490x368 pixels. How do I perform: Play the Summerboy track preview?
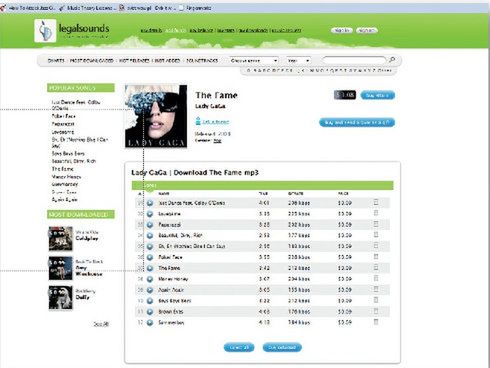point(150,323)
